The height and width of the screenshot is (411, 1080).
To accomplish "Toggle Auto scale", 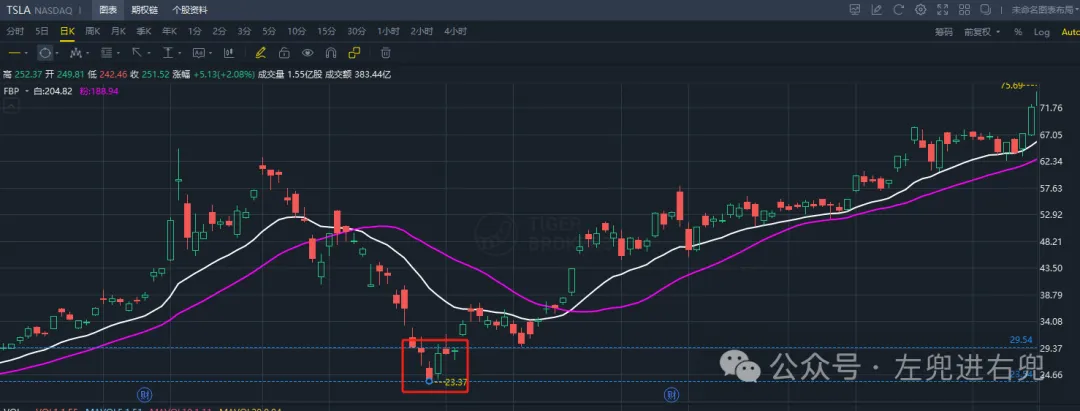I will [x=1070, y=32].
